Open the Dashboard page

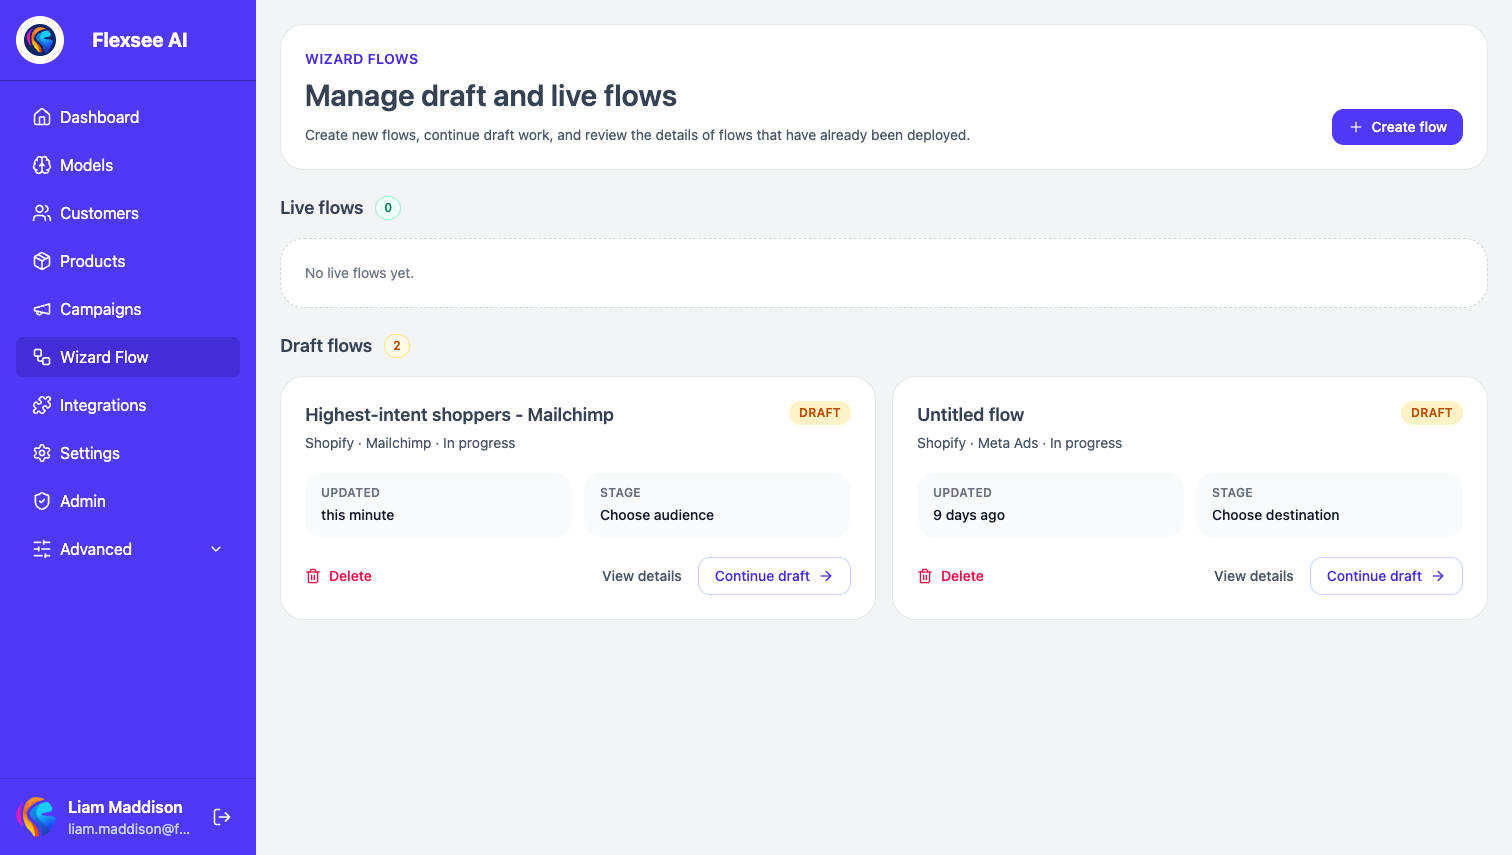(x=128, y=117)
